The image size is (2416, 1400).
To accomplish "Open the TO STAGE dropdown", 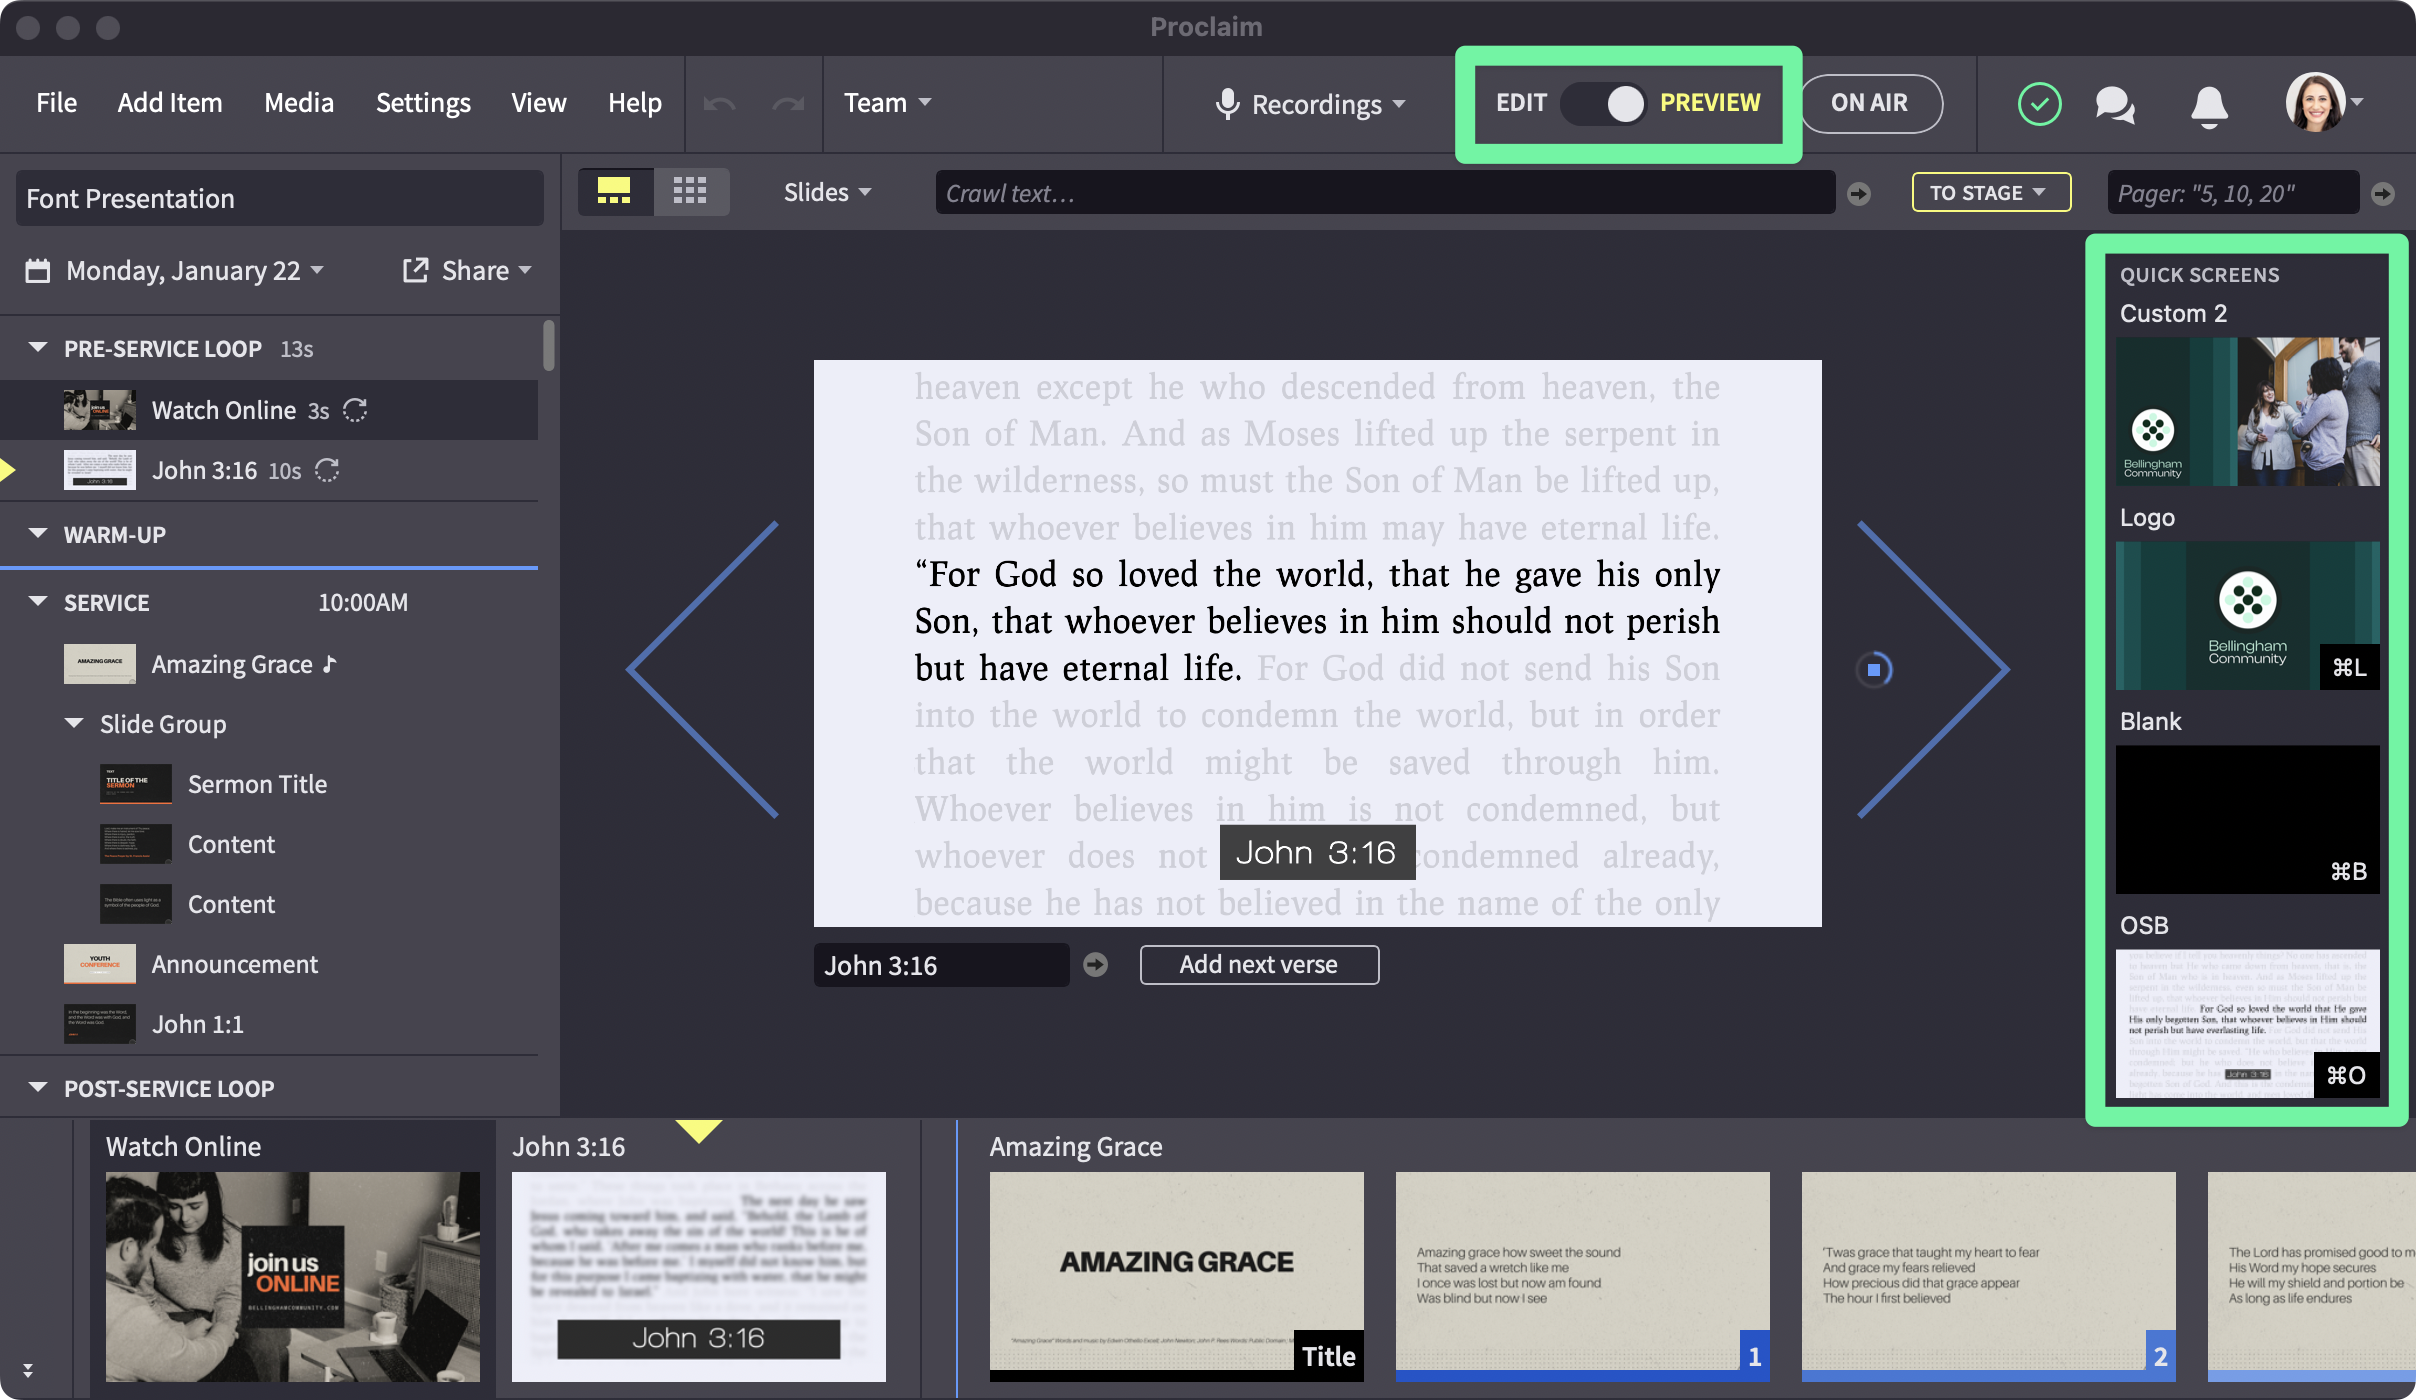I will click(1990, 192).
